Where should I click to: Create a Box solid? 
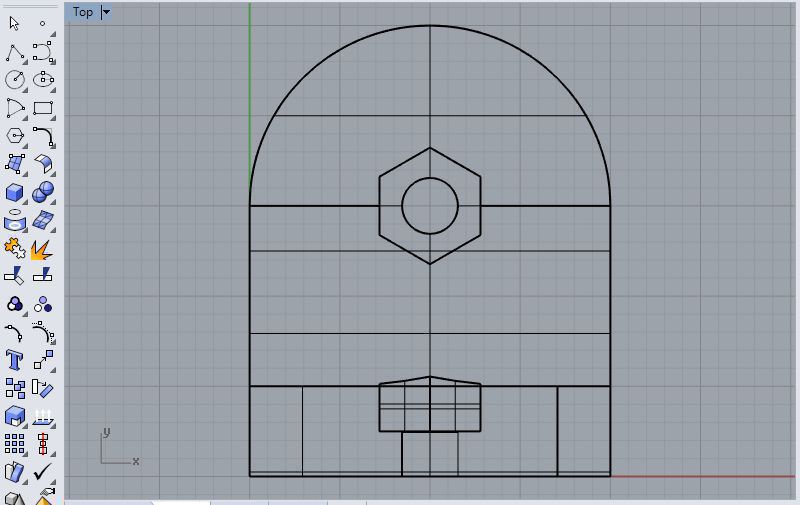pos(15,192)
